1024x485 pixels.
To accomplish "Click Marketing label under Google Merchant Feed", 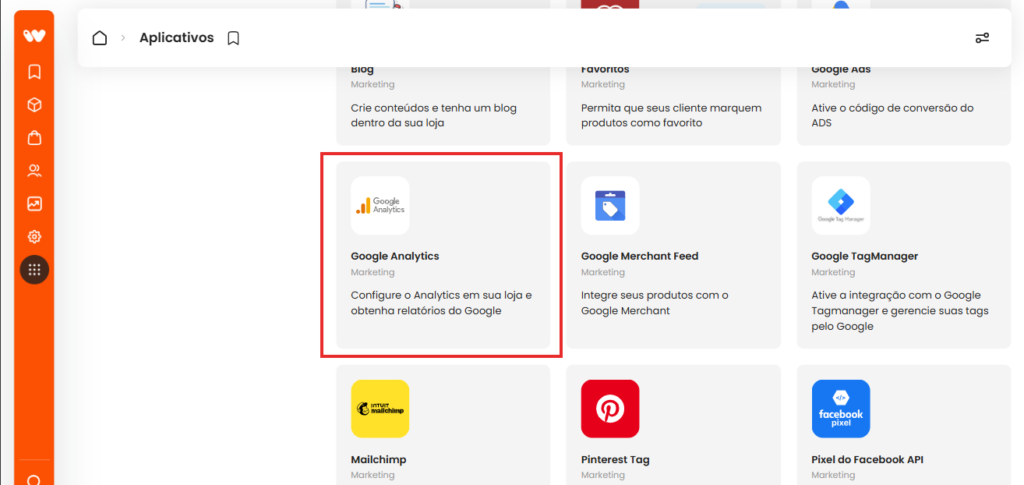I will click(603, 272).
